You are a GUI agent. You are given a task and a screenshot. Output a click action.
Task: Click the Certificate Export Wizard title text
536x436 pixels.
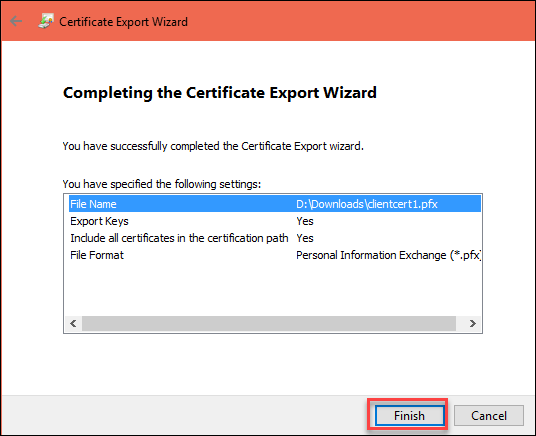[123, 22]
